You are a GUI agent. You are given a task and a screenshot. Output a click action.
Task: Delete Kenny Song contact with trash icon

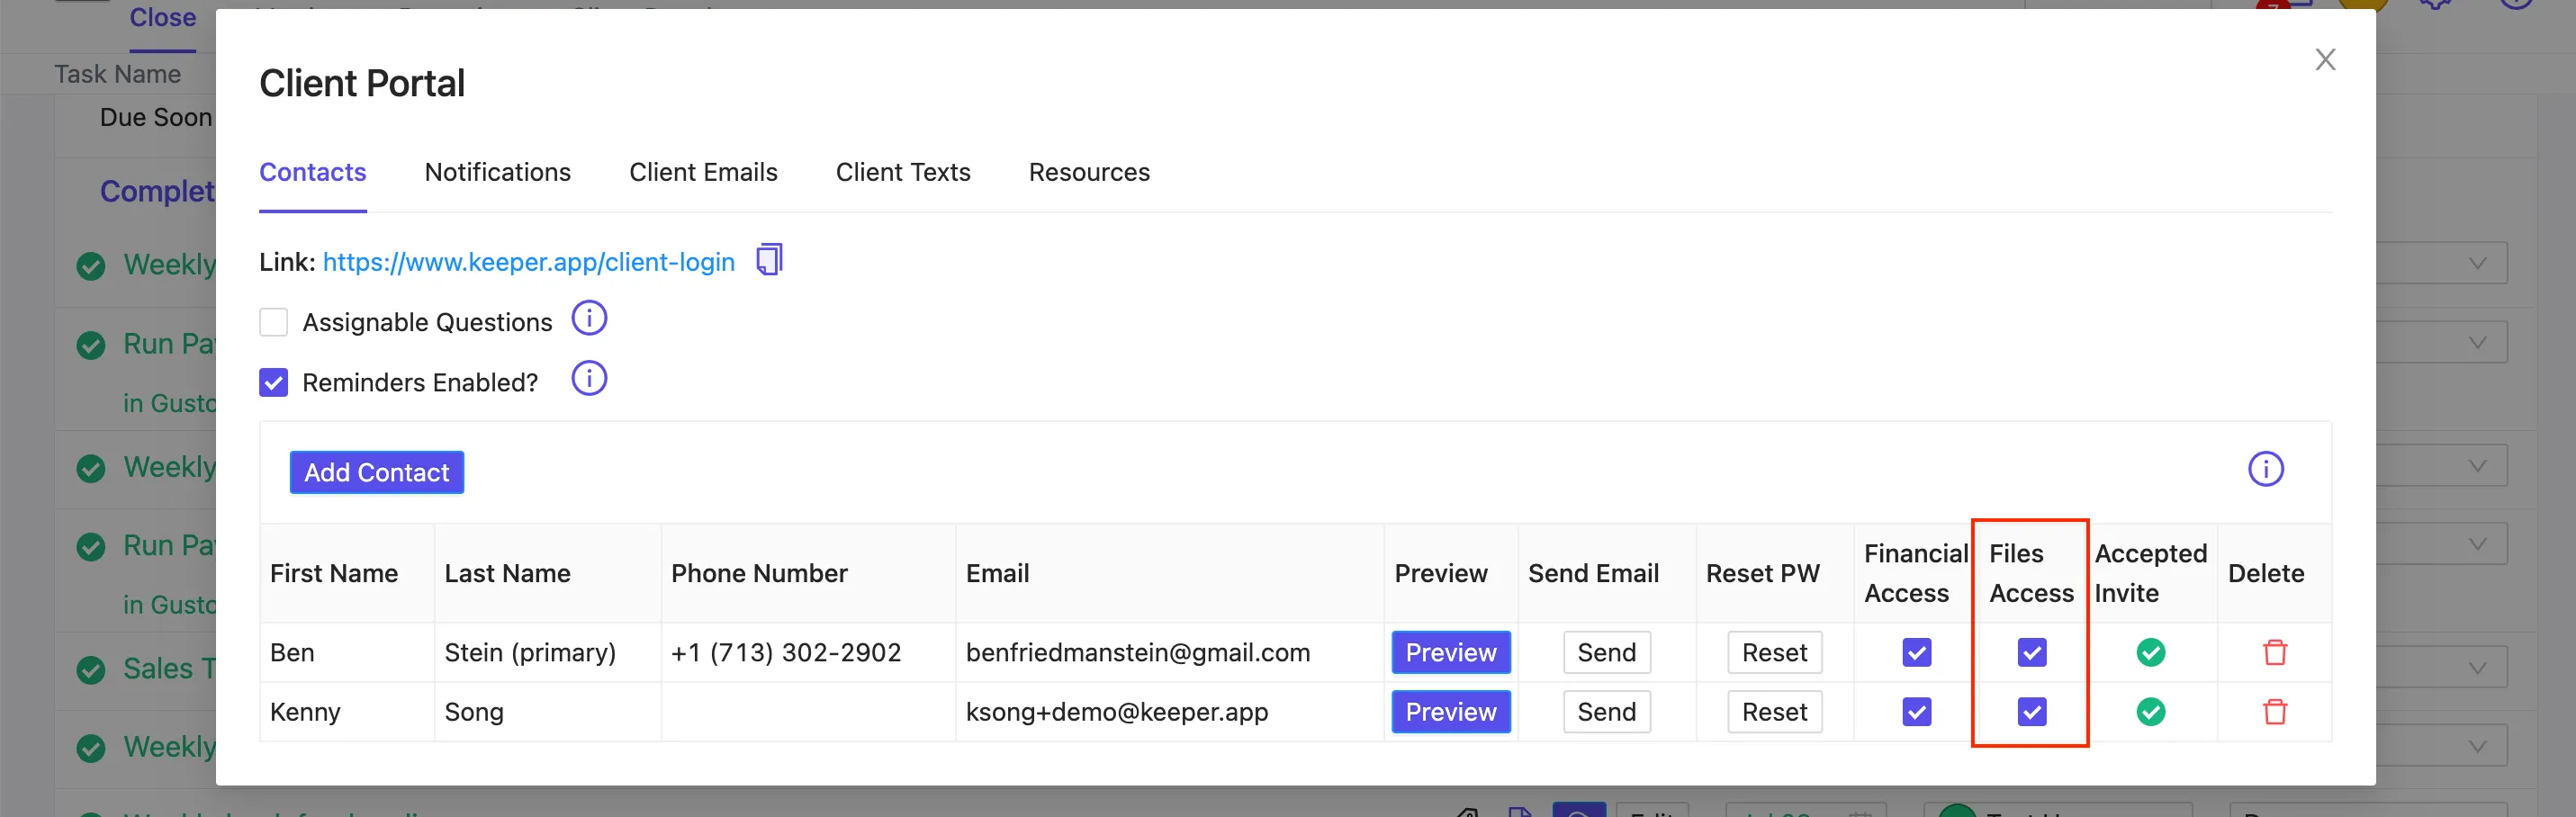(2275, 711)
